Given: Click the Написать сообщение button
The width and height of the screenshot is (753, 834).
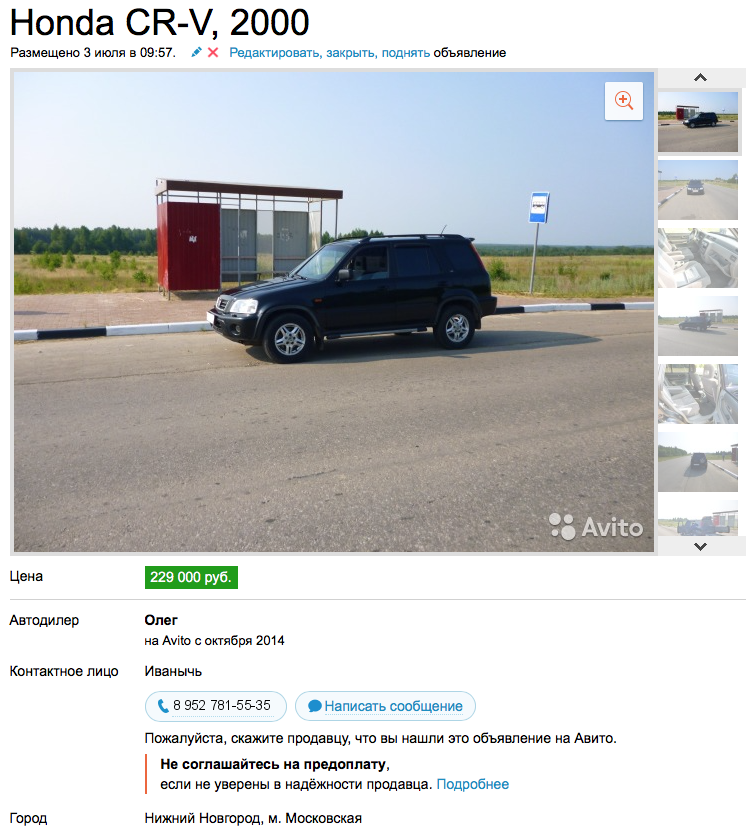Looking at the screenshot, I should click(x=385, y=706).
